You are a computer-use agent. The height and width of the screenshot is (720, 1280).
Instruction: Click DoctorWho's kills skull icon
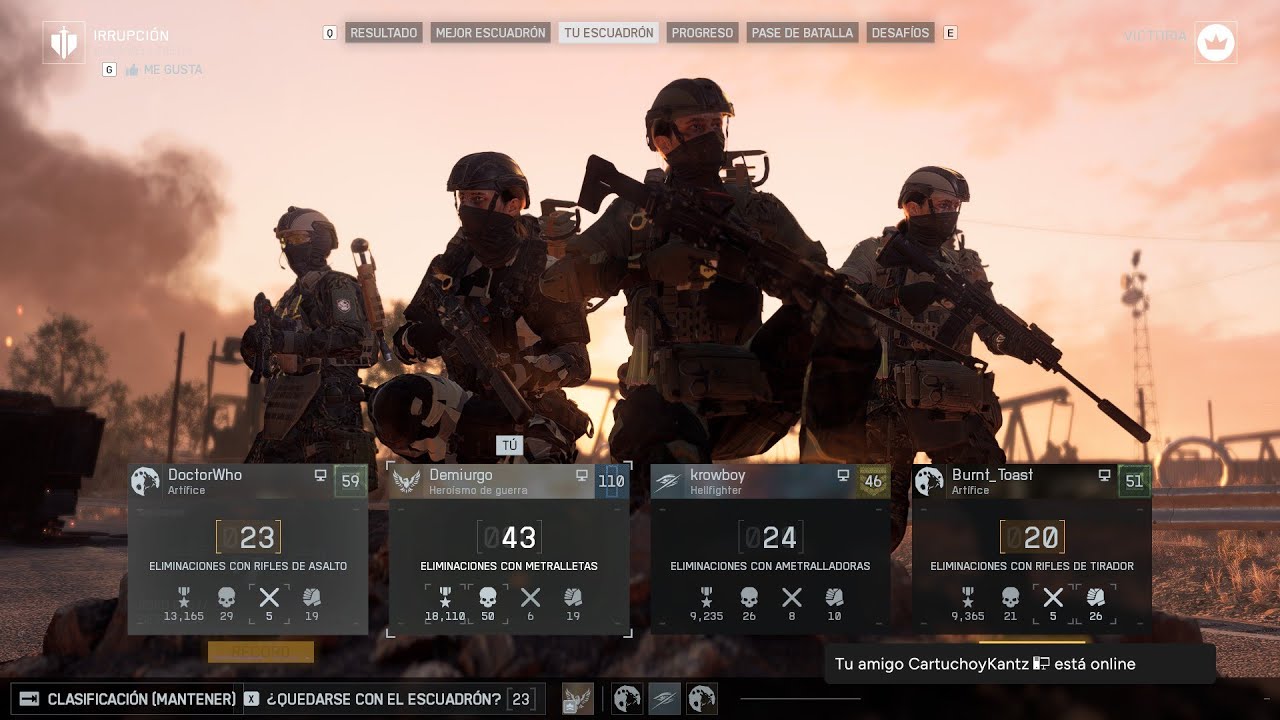click(x=226, y=597)
